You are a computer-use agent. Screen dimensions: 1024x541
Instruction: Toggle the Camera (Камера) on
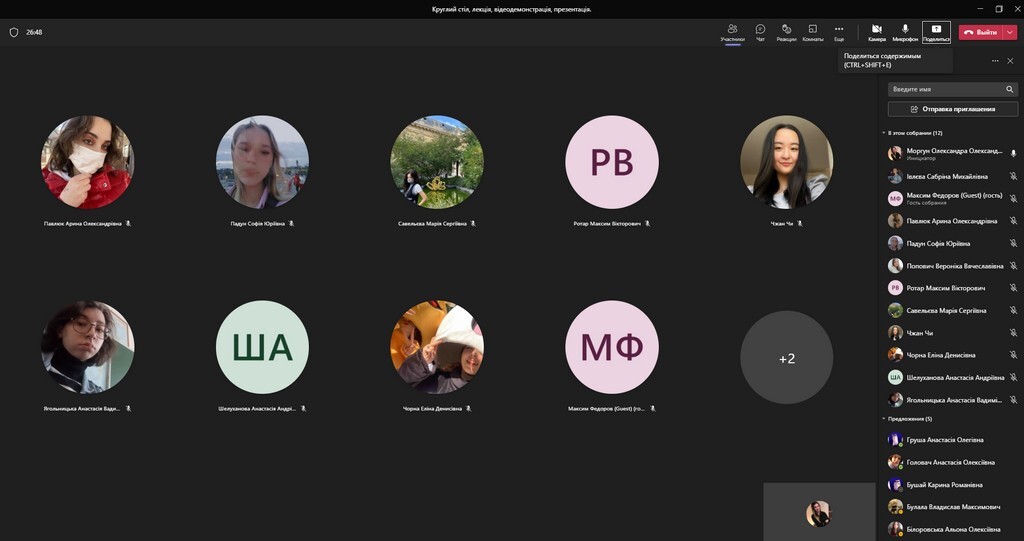pos(877,32)
